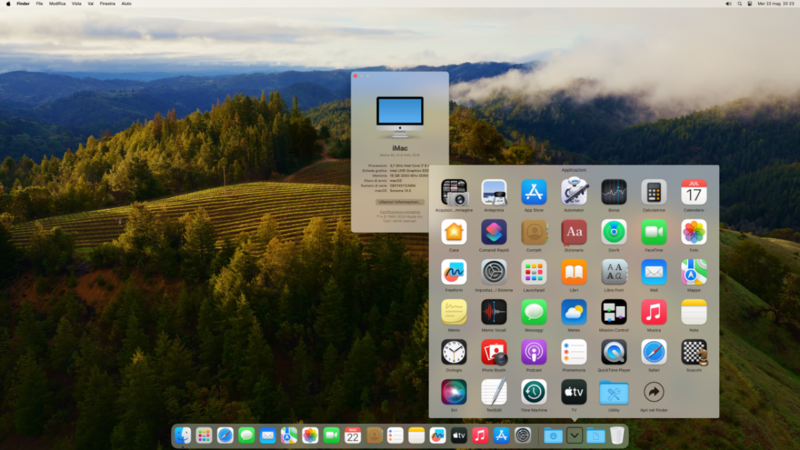The width and height of the screenshot is (800, 450).
Task: Open the Meteo weather app
Action: coord(574,312)
